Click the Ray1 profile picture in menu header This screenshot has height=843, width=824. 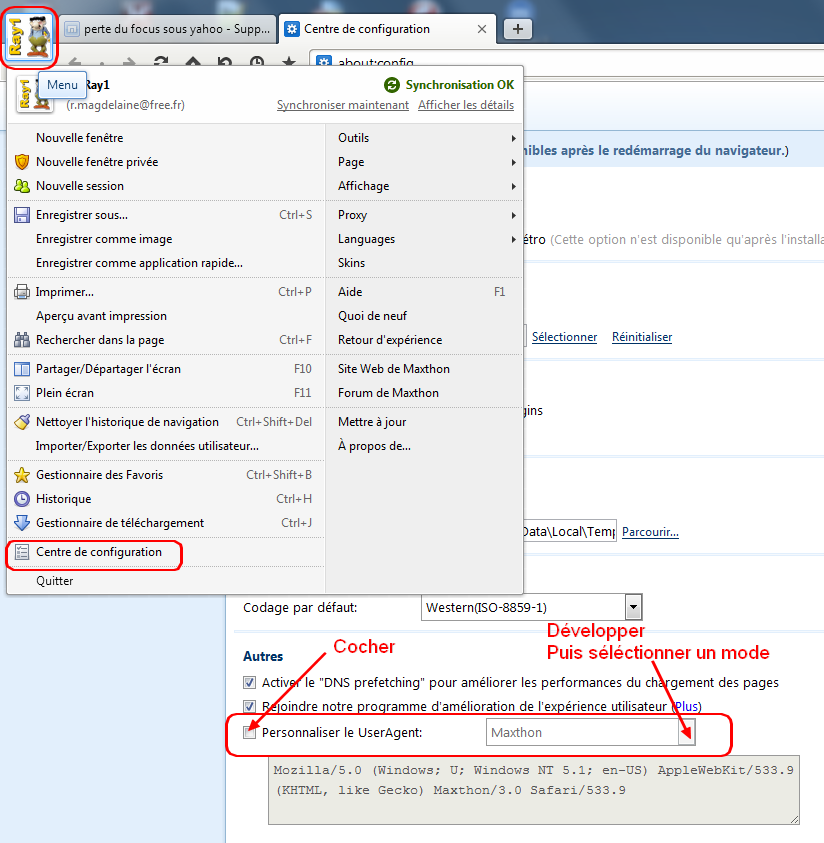34,95
